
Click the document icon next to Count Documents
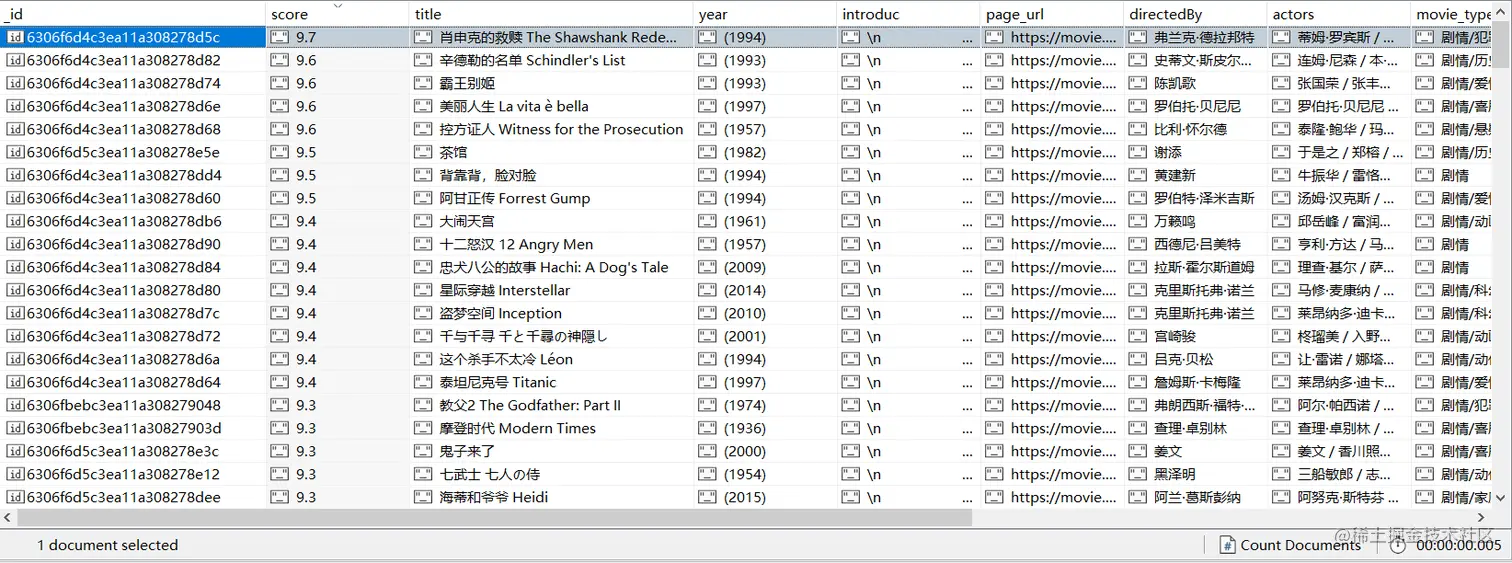pyautogui.click(x=1227, y=545)
